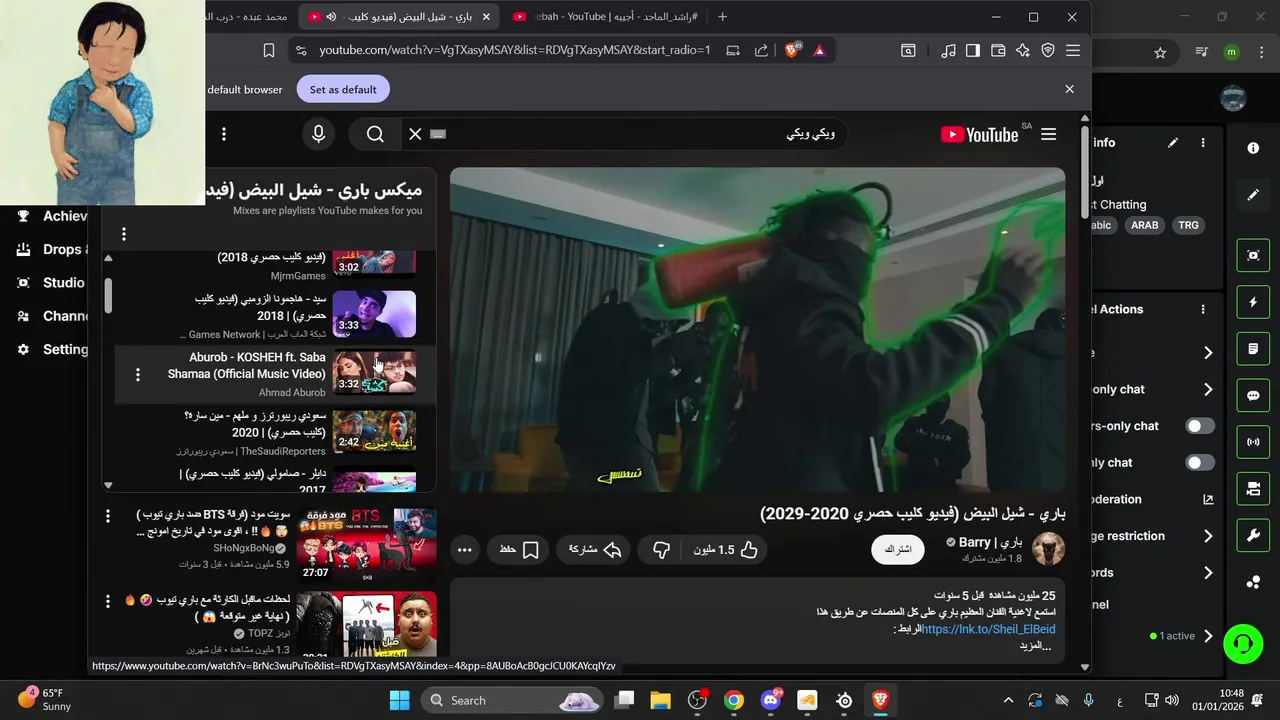The image size is (1280, 720).
Task: Toggle the second only chat switch
Action: click(x=1200, y=463)
